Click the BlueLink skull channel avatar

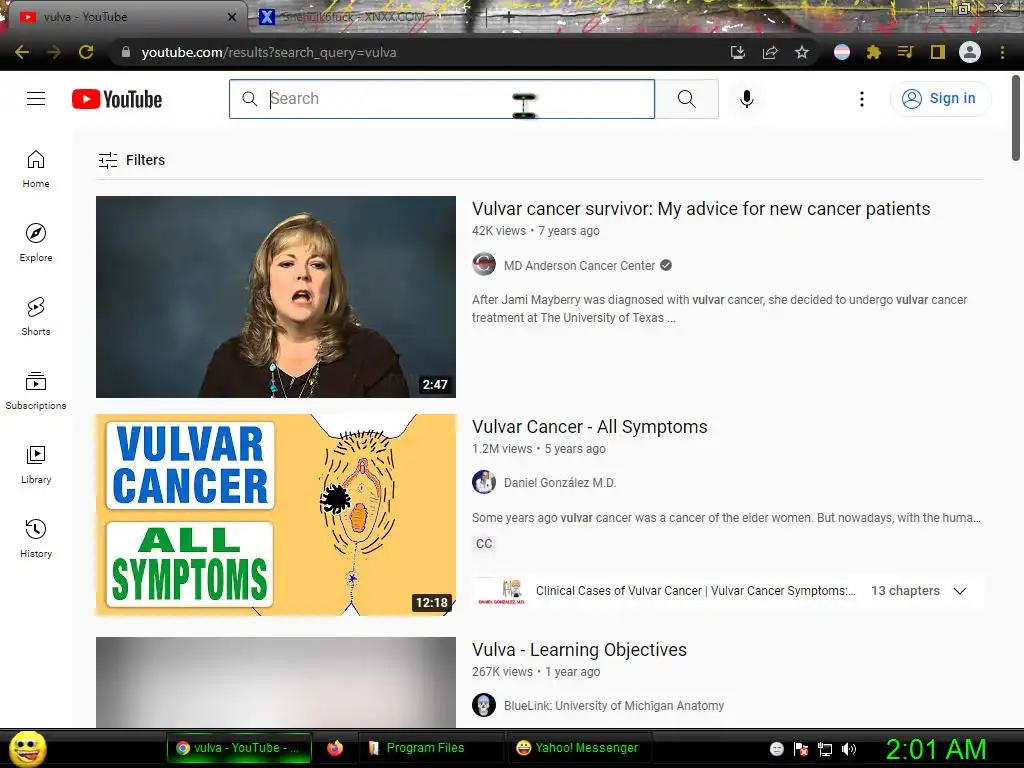pyautogui.click(x=484, y=705)
